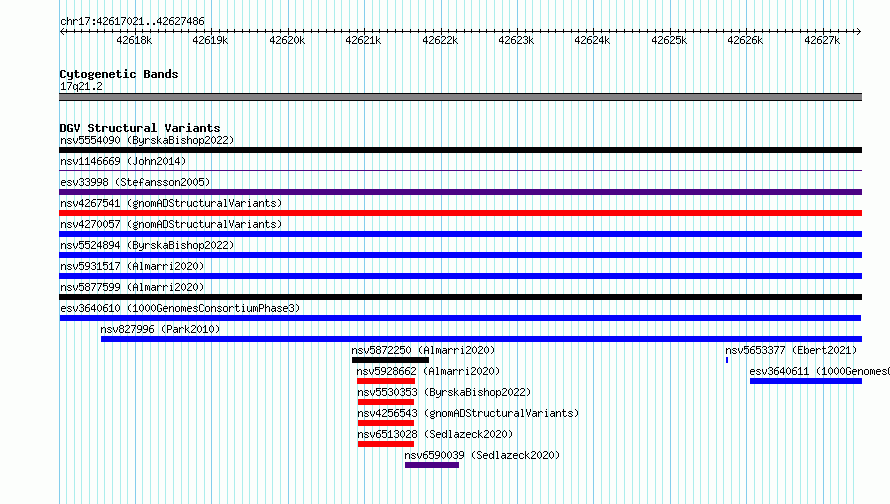
Task: Click the thin purple nsv1146669 variant line
Action: pyautogui.click(x=460, y=170)
